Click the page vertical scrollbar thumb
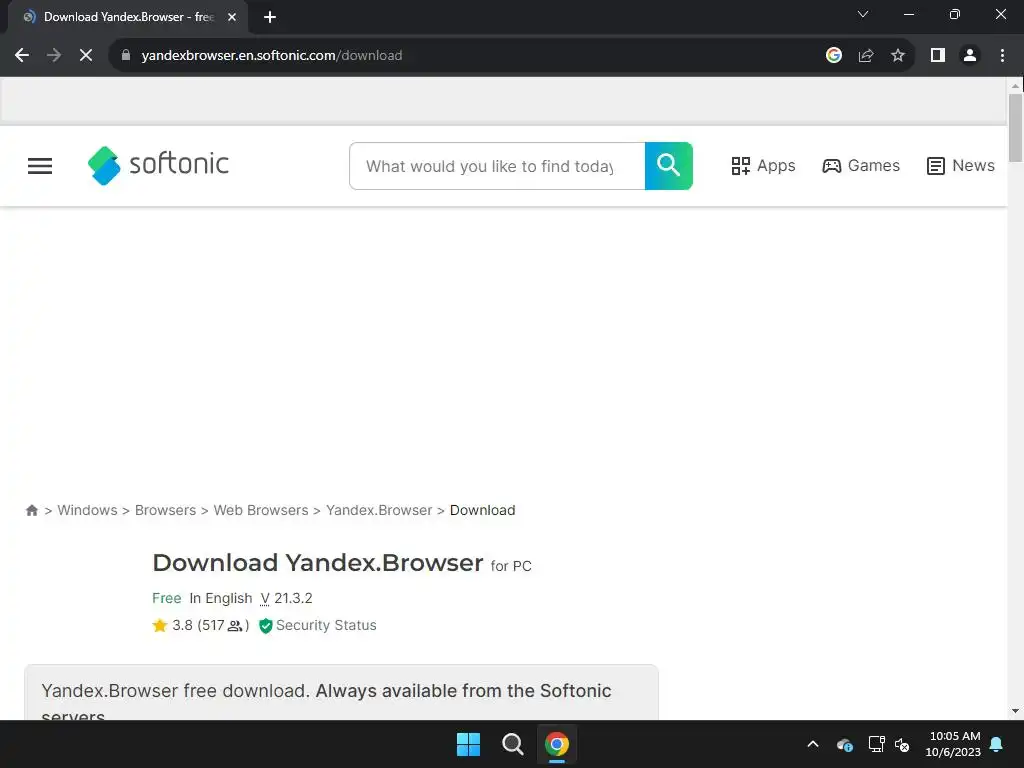This screenshot has height=768, width=1024. (1015, 127)
